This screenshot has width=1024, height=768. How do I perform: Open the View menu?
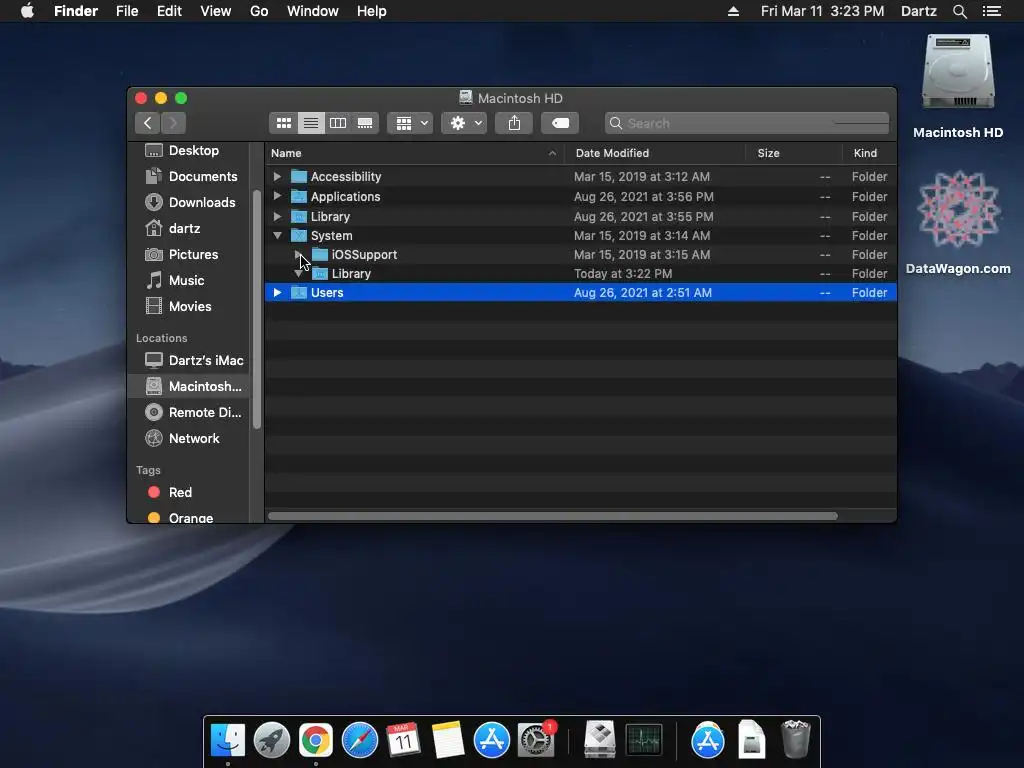point(216,11)
